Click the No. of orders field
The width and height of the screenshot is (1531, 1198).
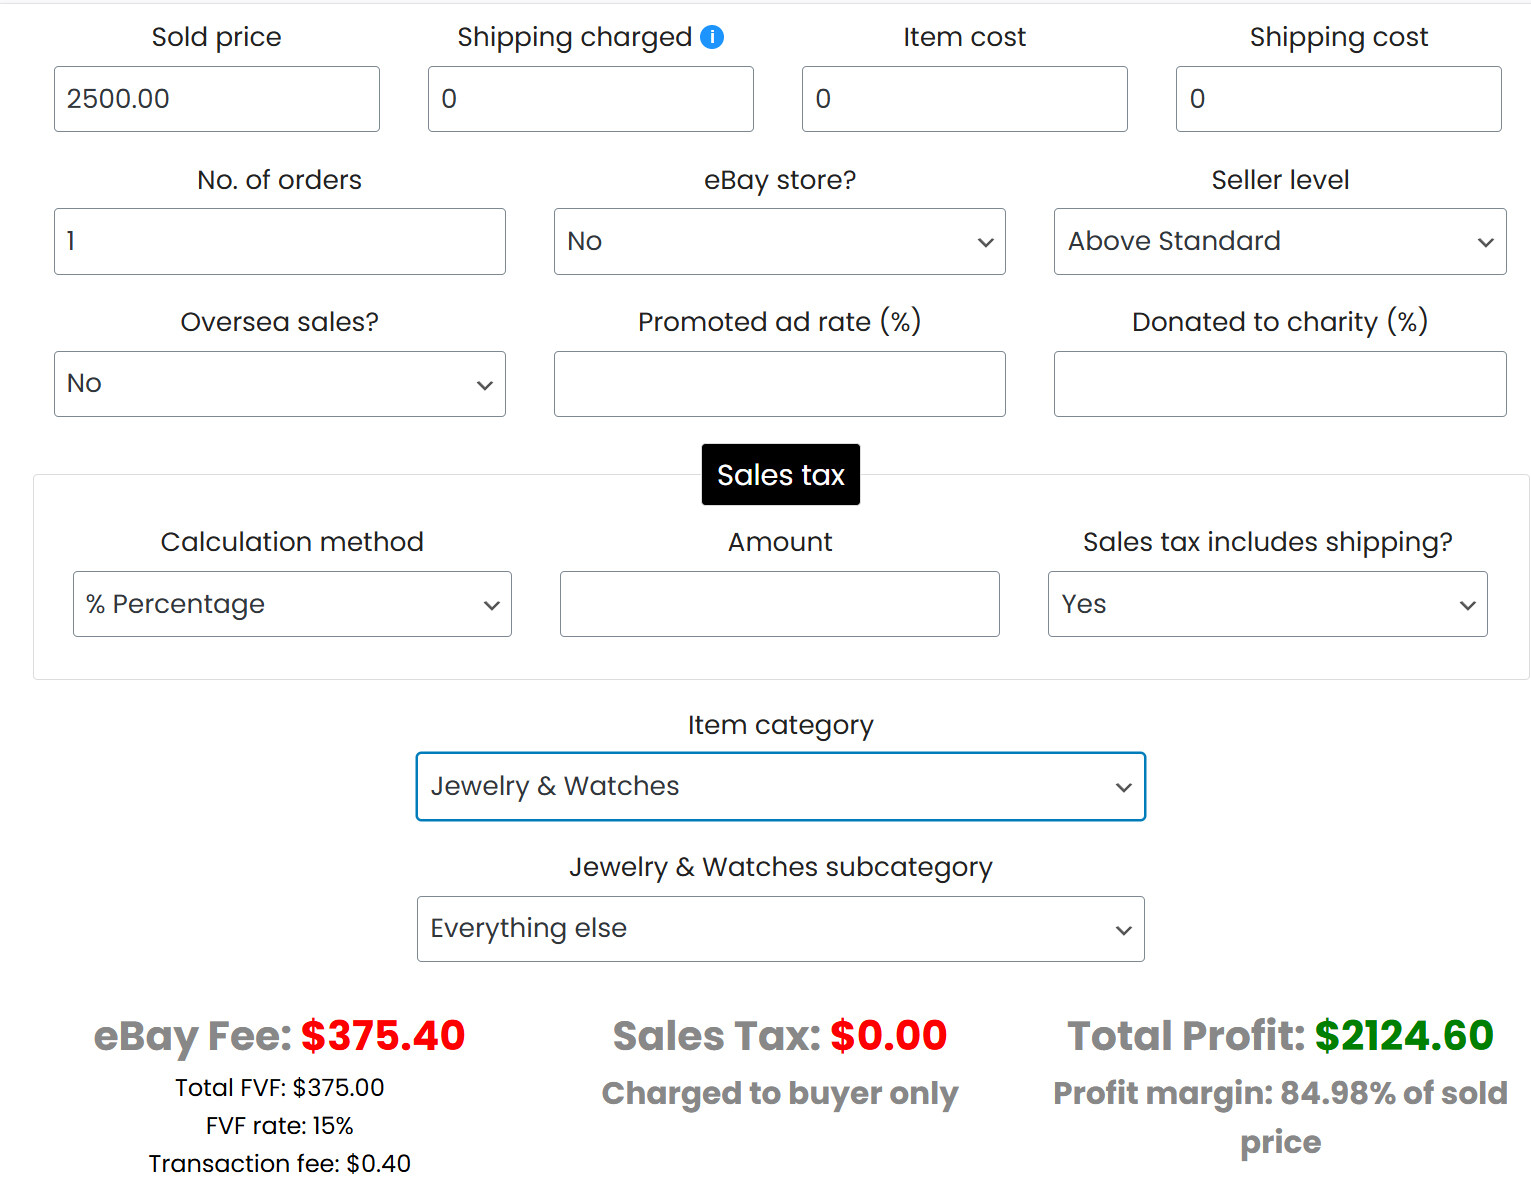tap(280, 241)
